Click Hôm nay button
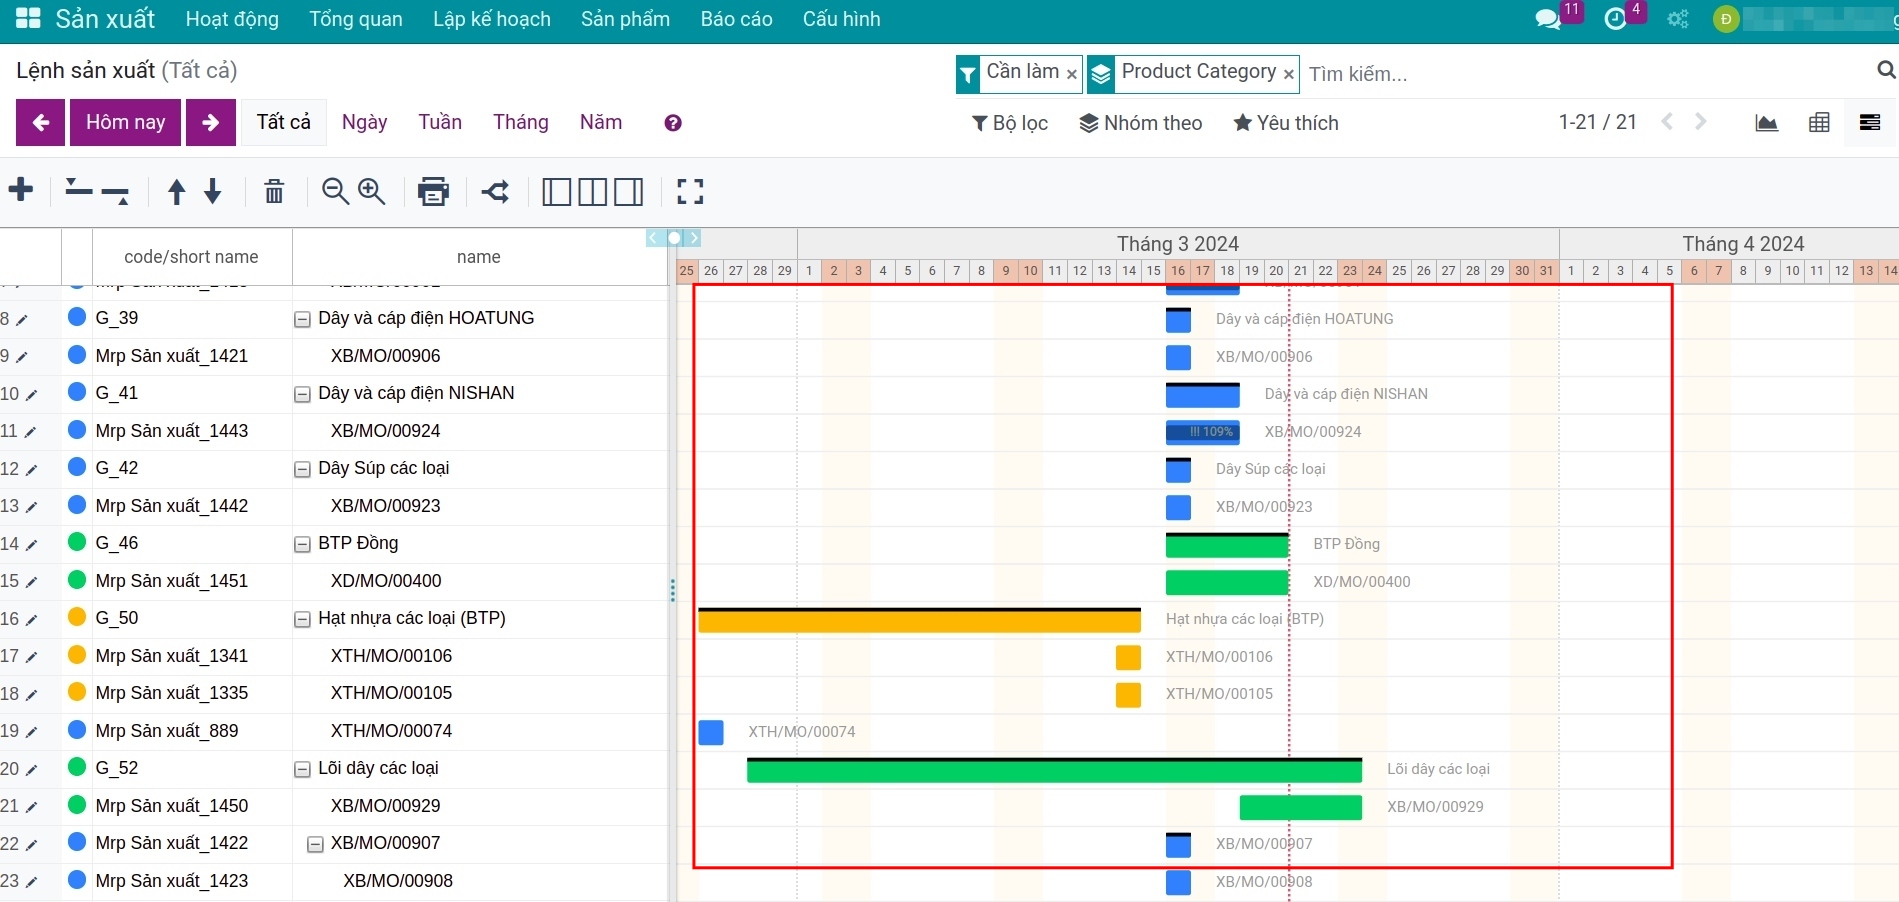 126,122
